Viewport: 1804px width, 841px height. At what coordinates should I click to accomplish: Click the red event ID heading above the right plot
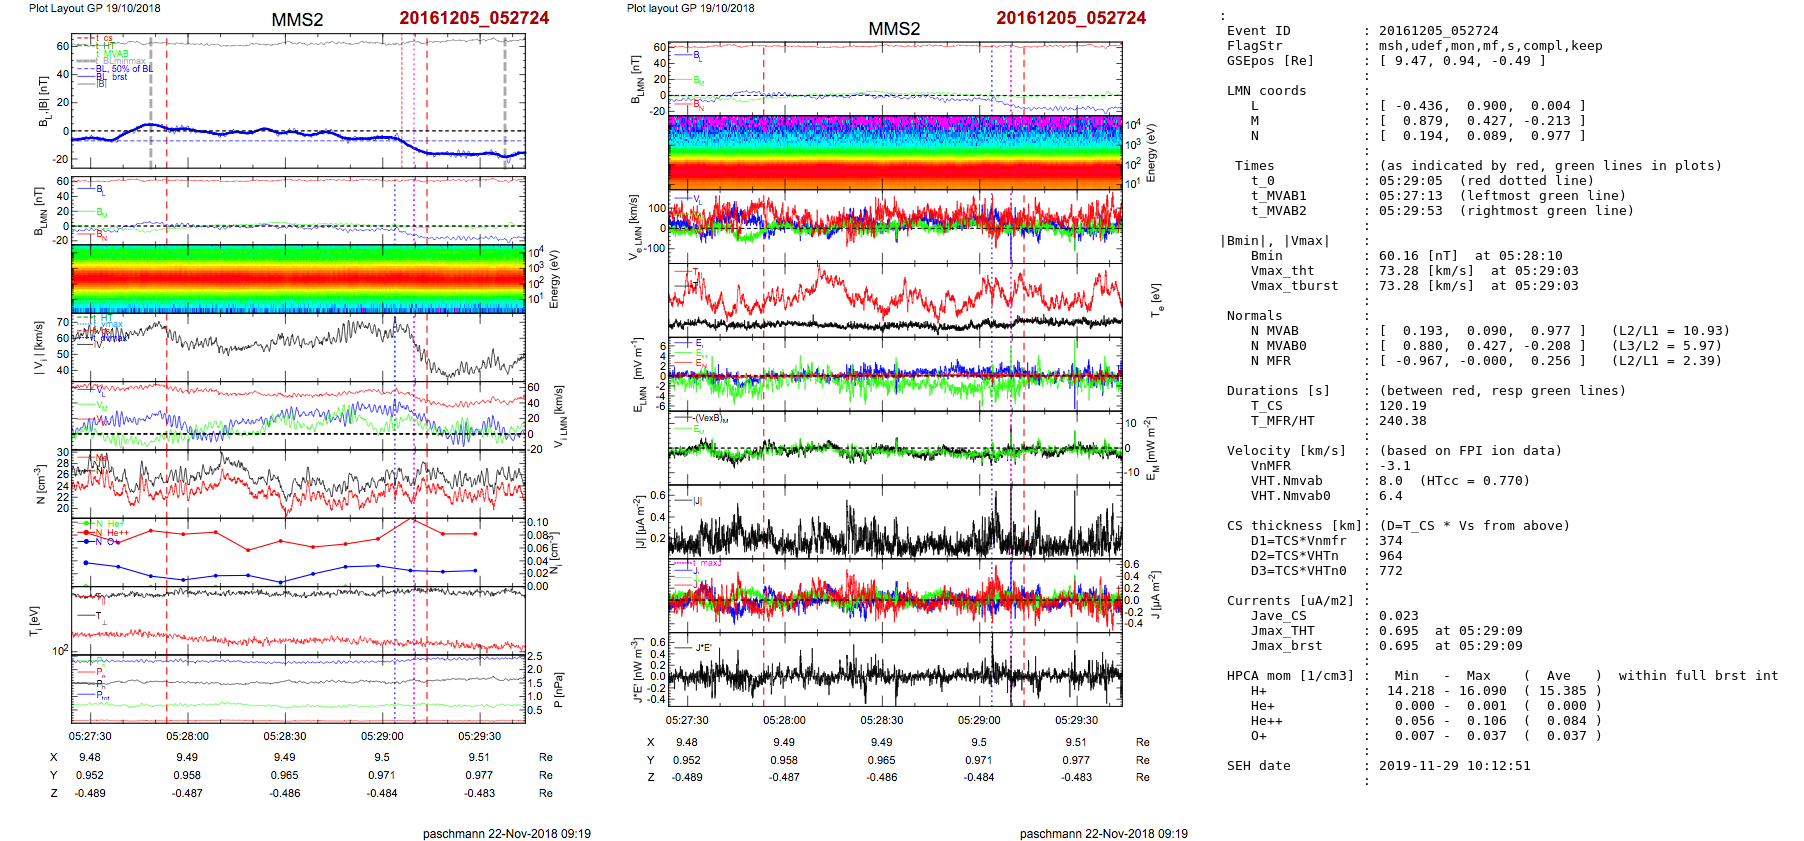(x=1071, y=18)
